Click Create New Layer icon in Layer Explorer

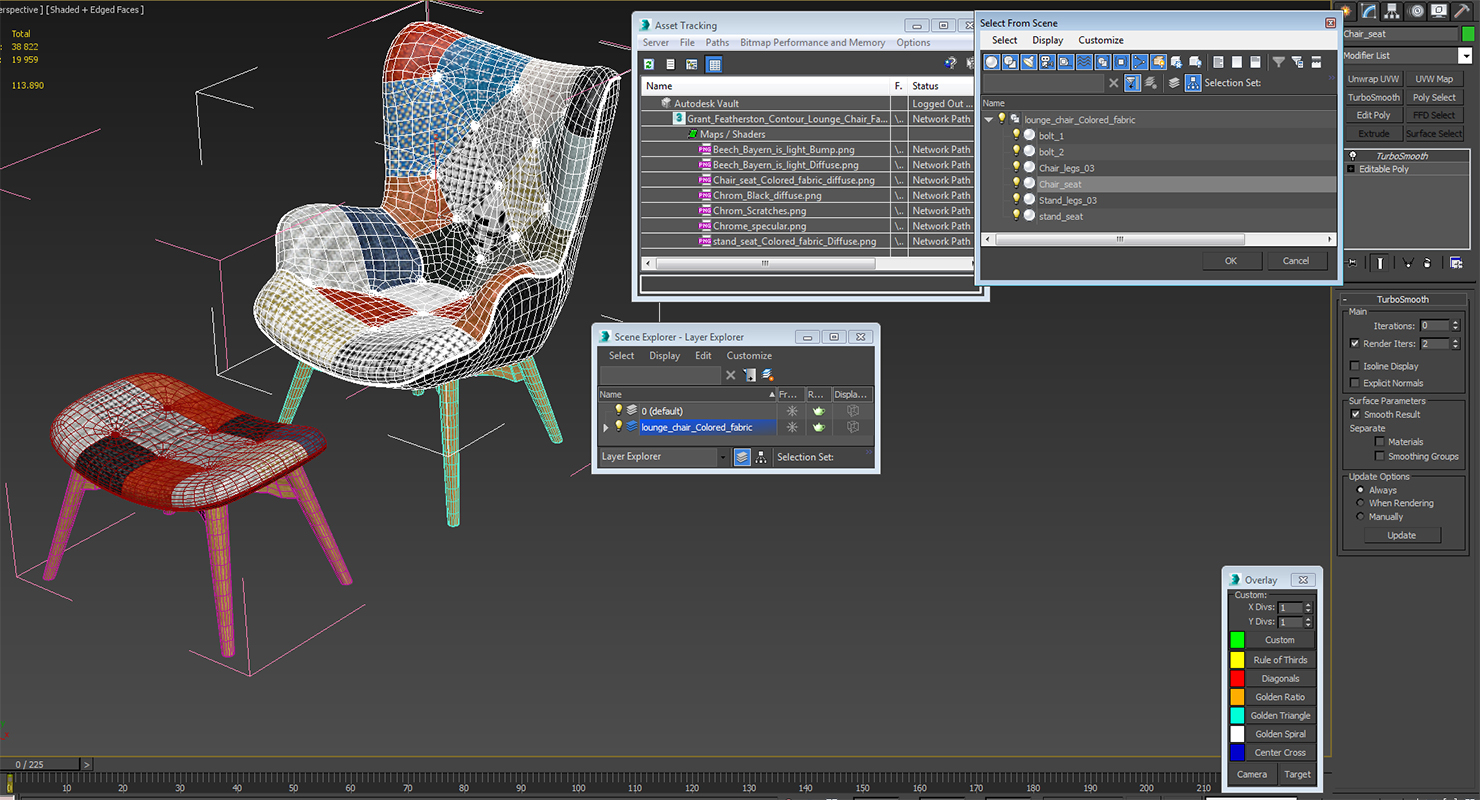(767, 375)
